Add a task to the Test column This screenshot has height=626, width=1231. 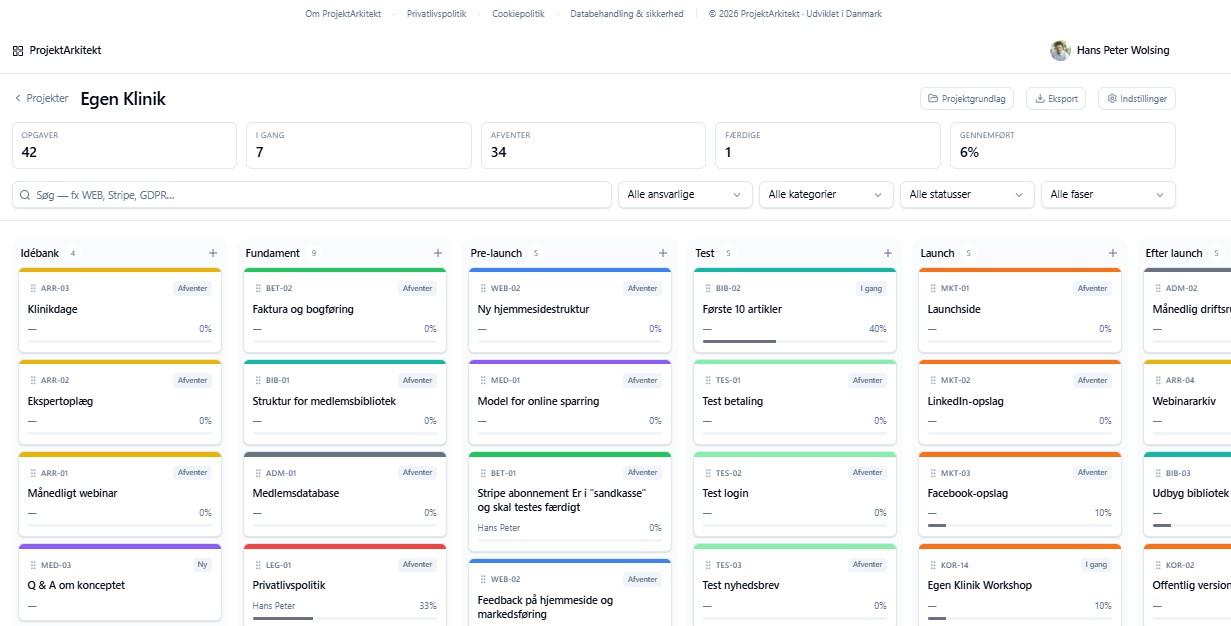(x=888, y=253)
